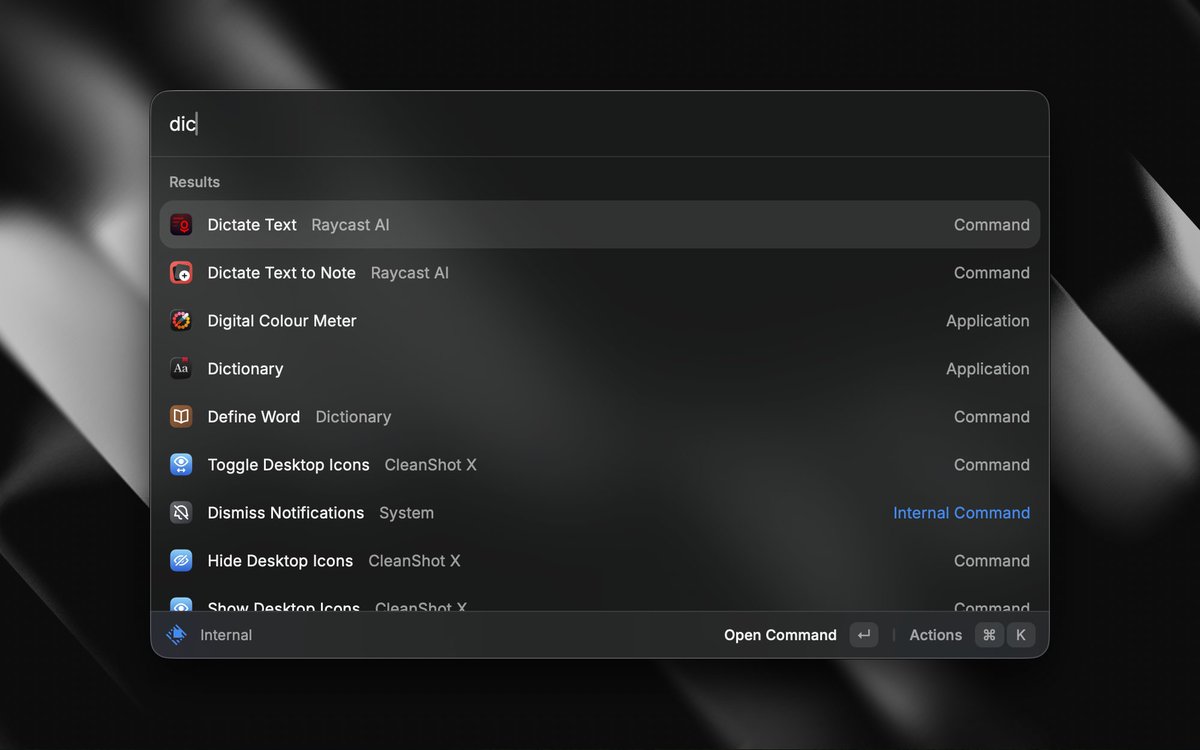The height and width of the screenshot is (750, 1200).
Task: Click "Raycast AI" subtitle beside Dictate Text to Note
Action: pos(410,273)
